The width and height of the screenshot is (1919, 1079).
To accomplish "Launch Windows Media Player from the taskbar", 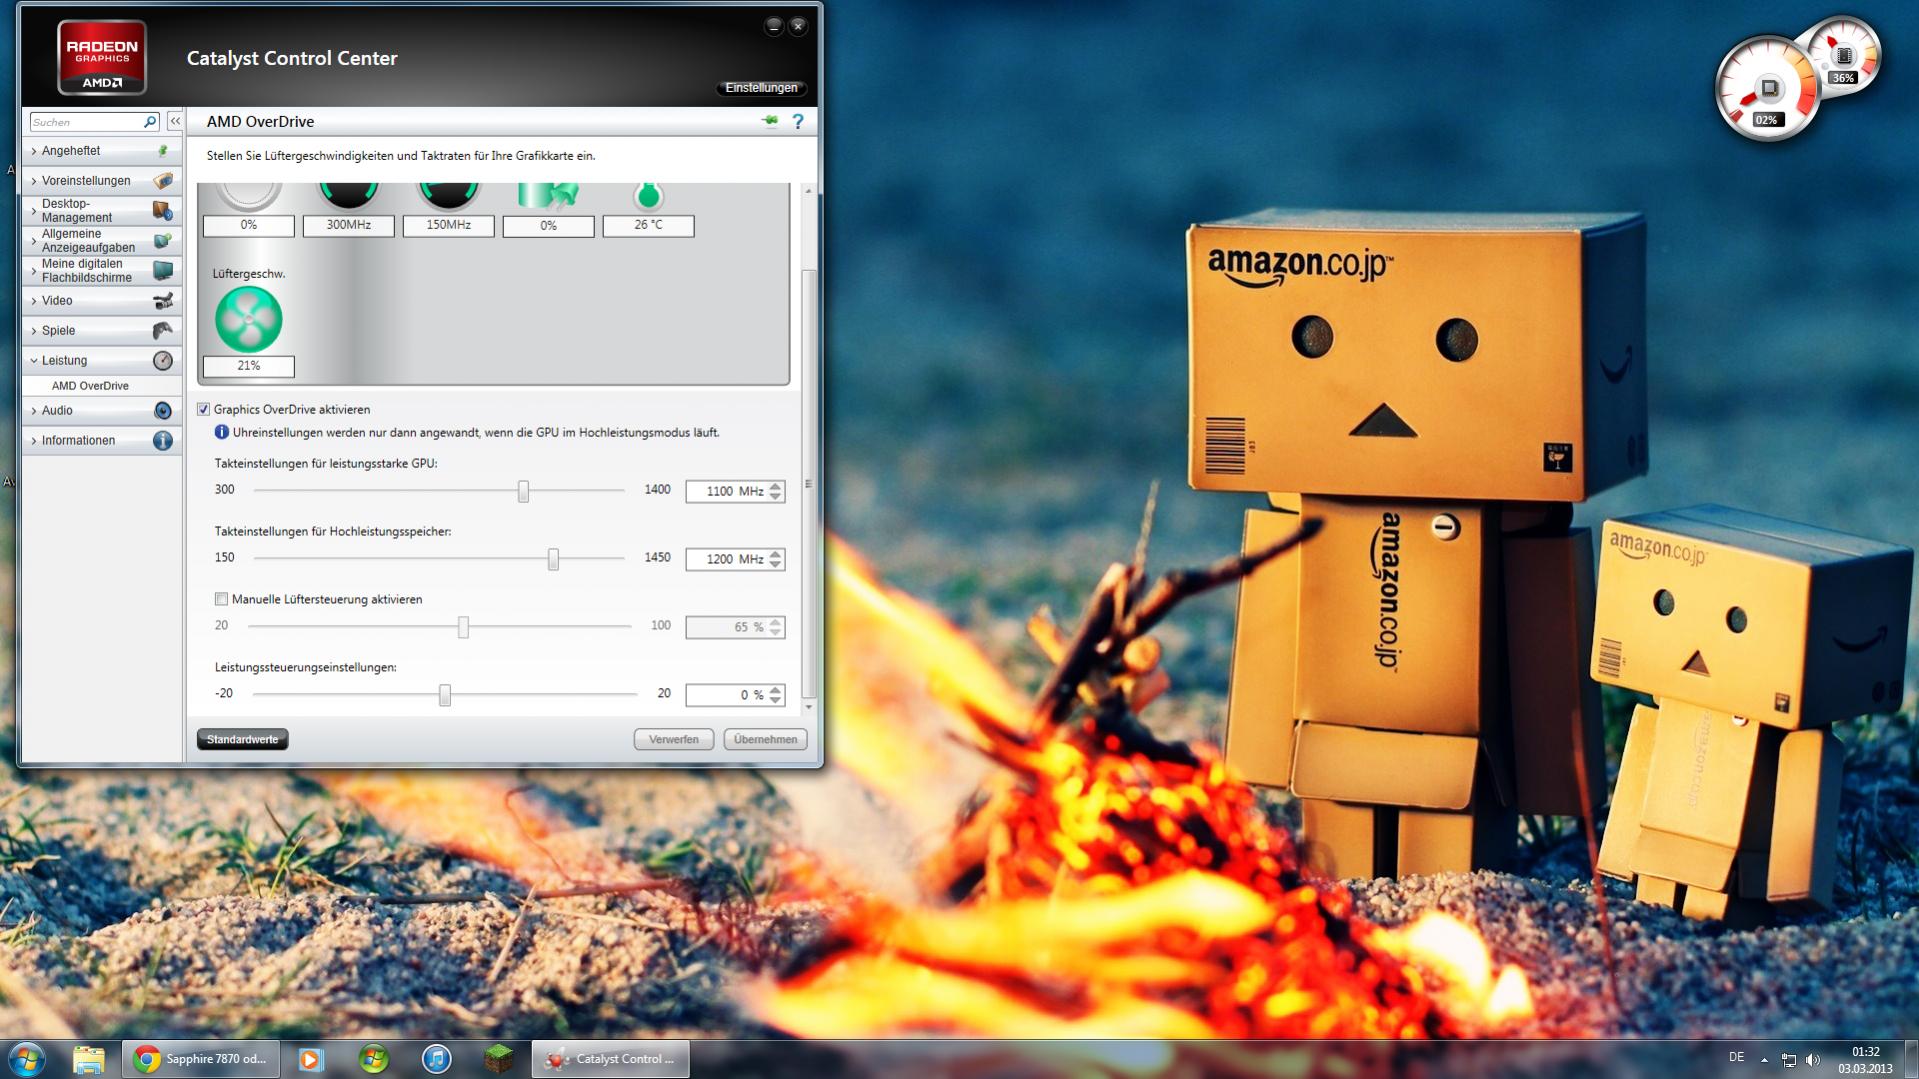I will coord(311,1059).
